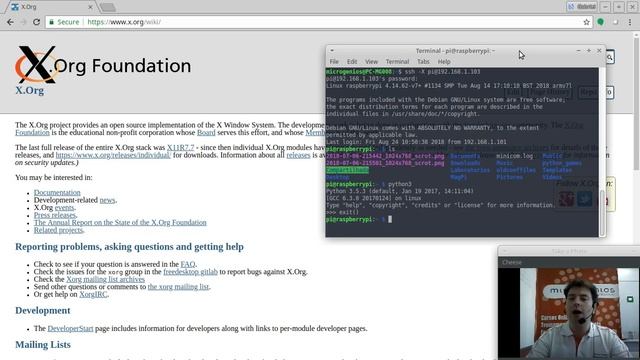Go back using the browser back arrow
640x360 pixels.
[x=10, y=22]
